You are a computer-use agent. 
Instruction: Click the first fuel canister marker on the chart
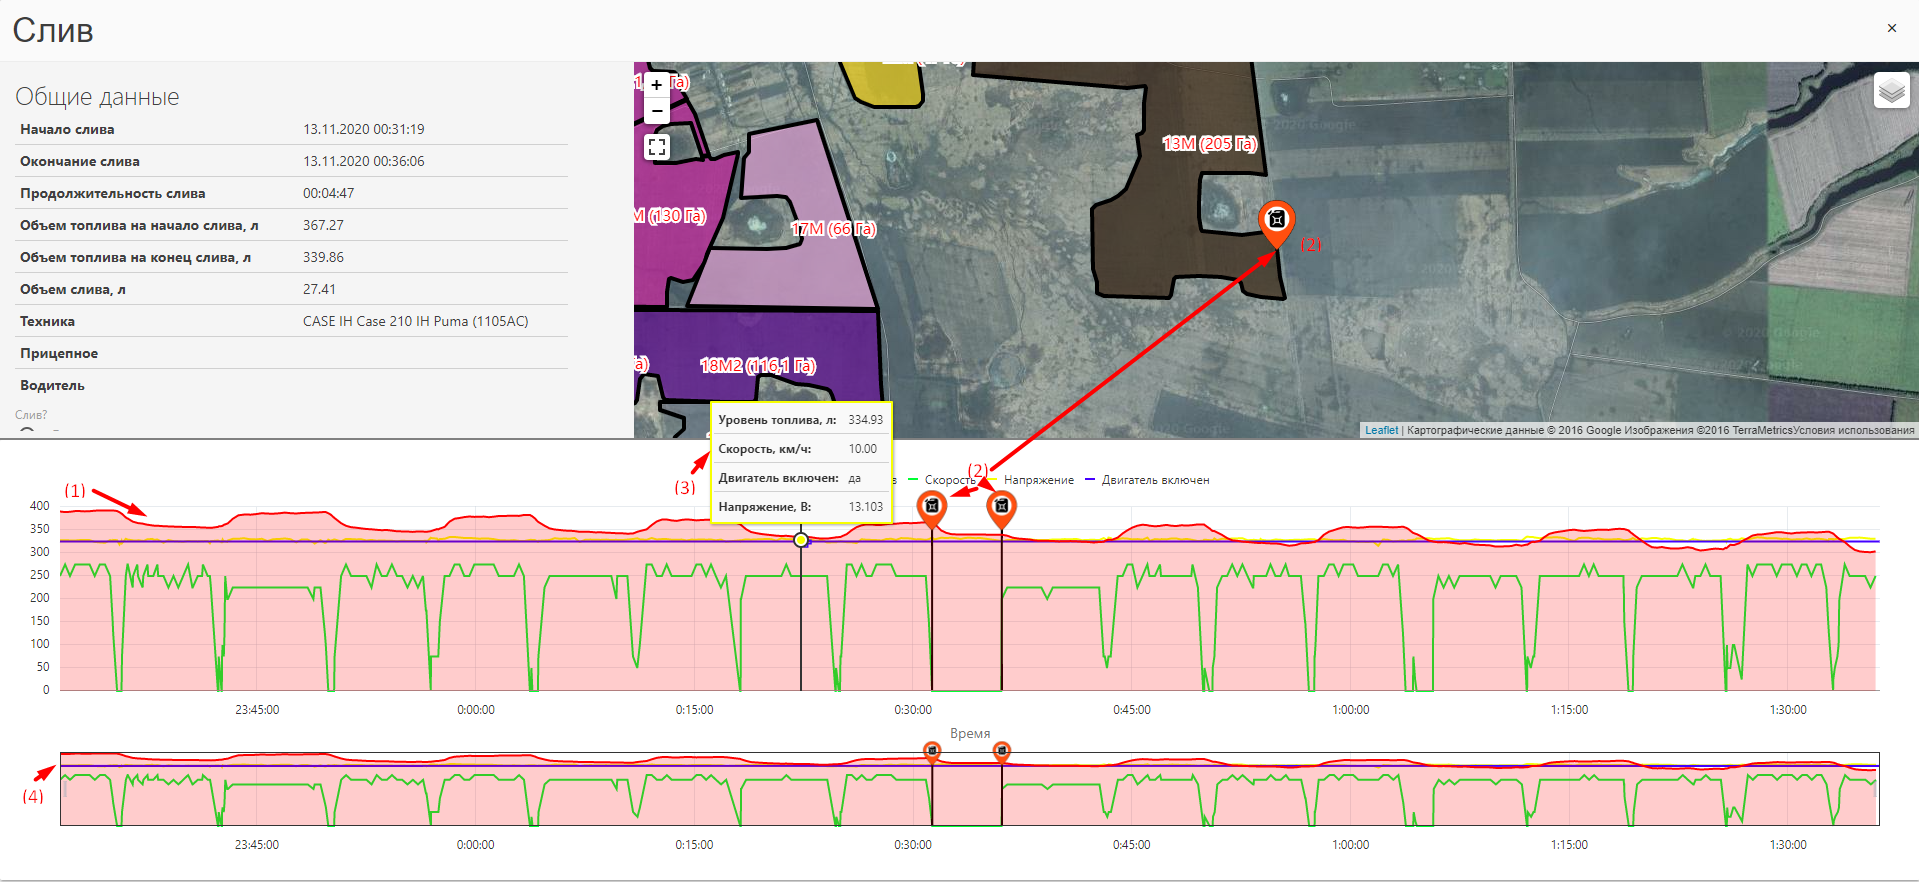pyautogui.click(x=932, y=507)
